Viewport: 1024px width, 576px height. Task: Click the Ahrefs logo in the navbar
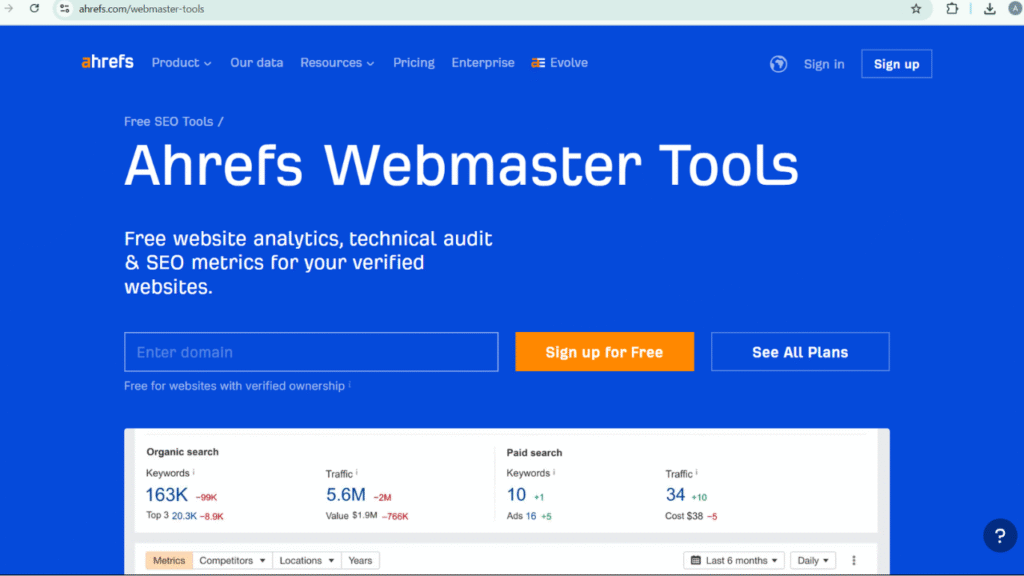point(106,62)
